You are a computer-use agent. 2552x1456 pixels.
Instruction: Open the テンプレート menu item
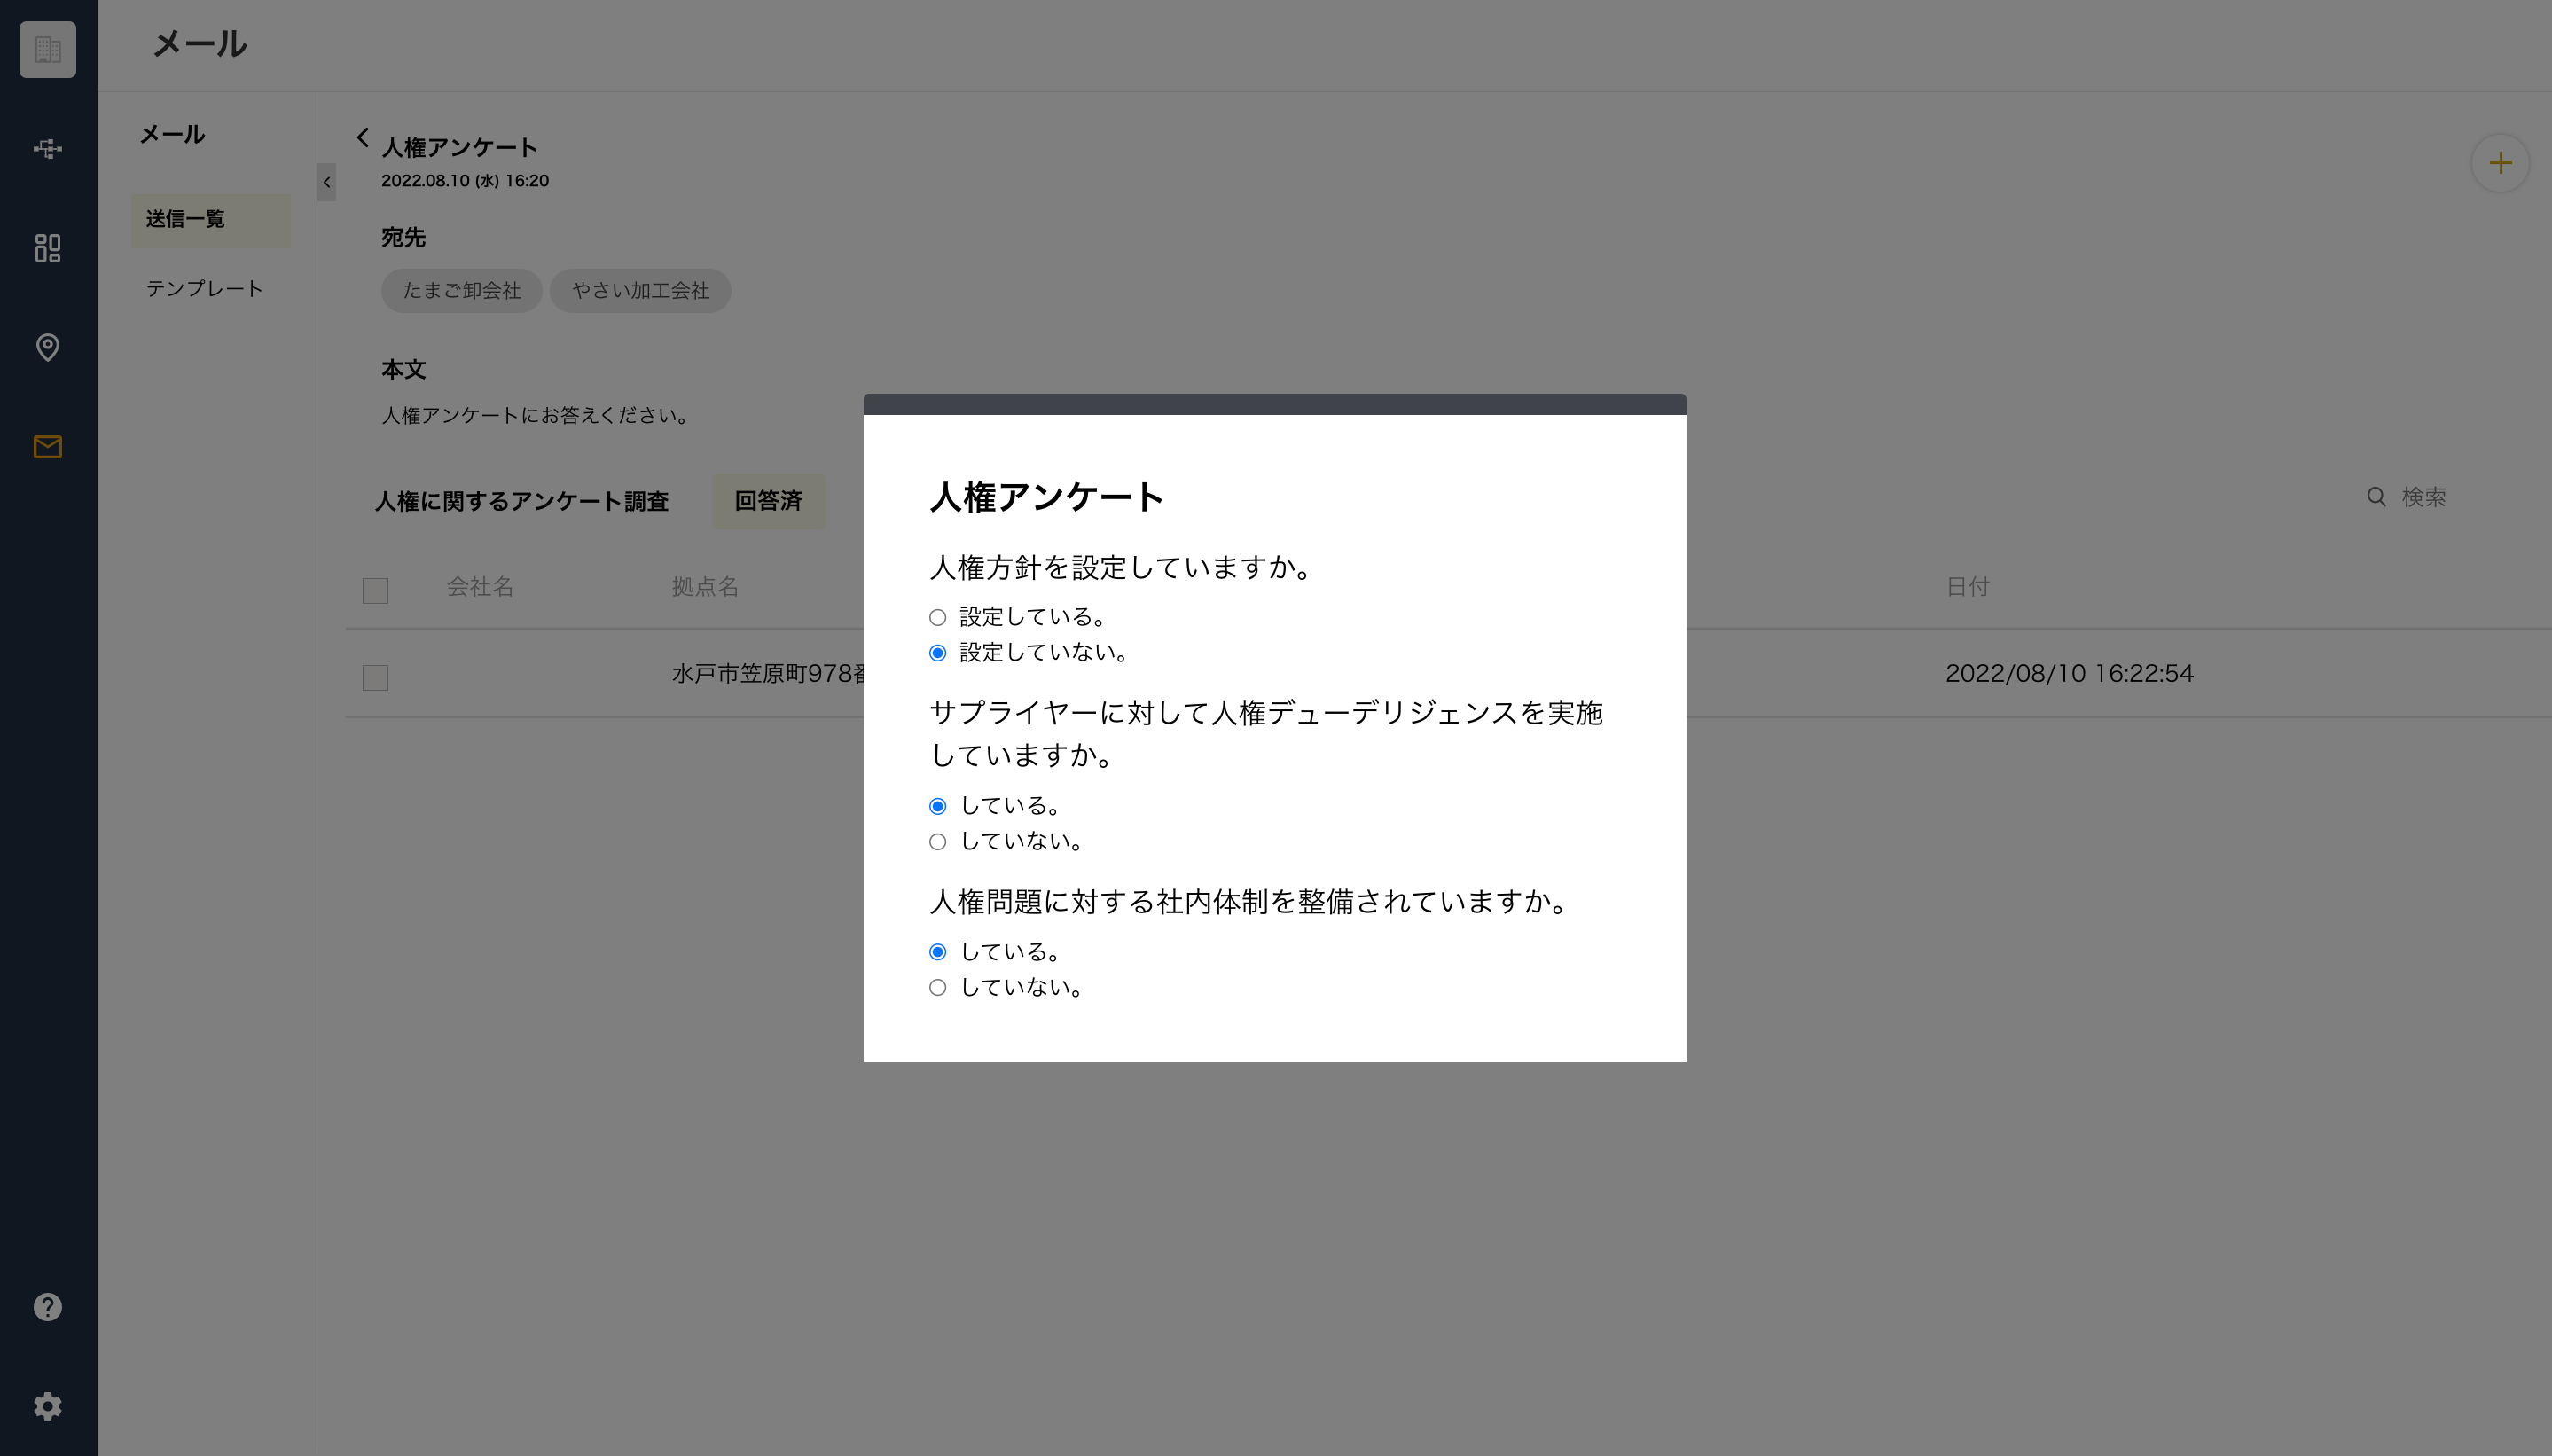[x=204, y=289]
